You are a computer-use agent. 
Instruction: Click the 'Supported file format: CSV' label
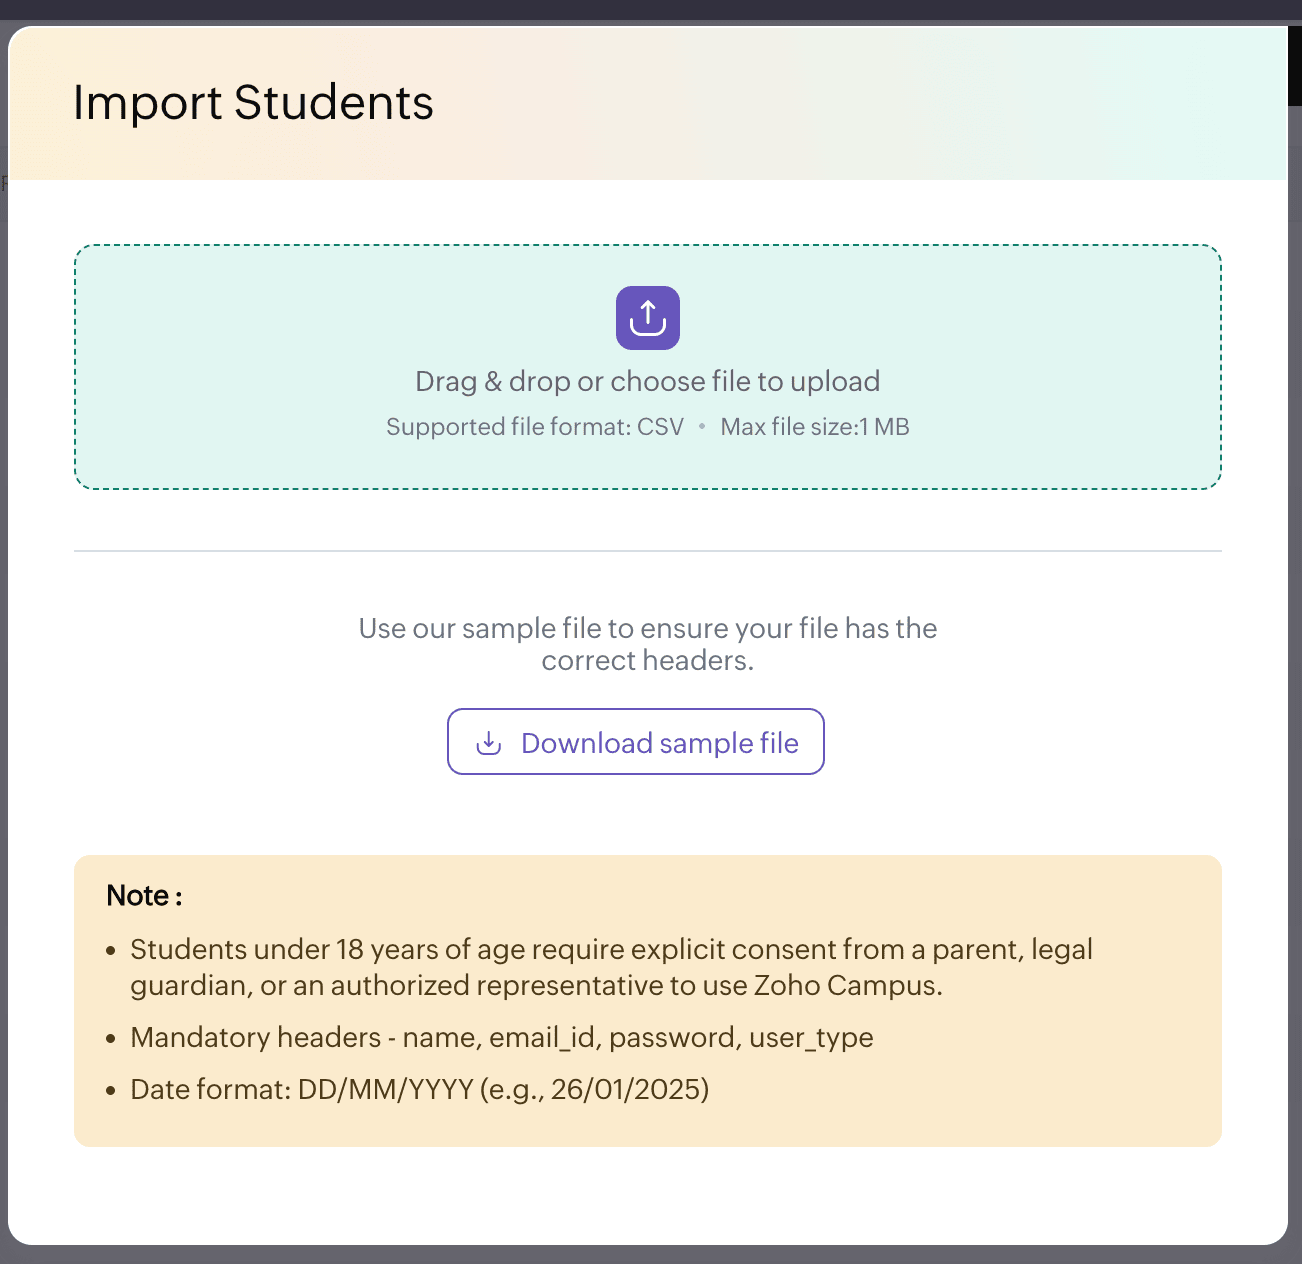(x=535, y=427)
